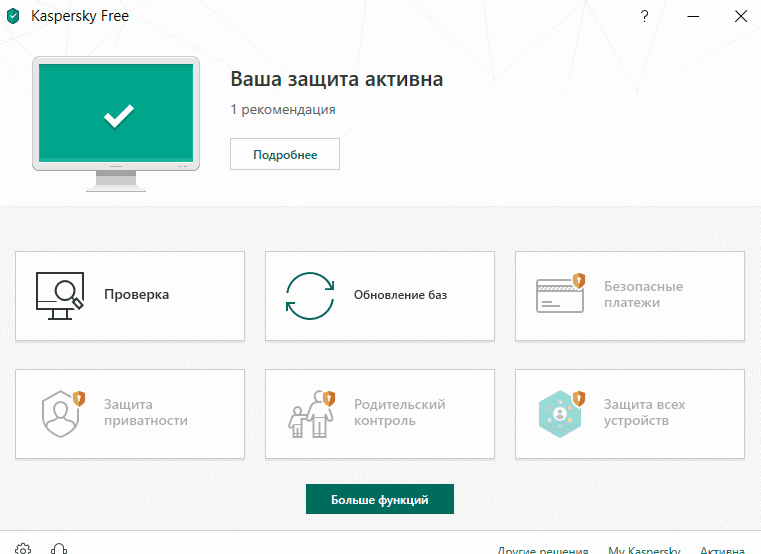Click the 1 рекомендация text
761x554 pixels.
coord(282,110)
